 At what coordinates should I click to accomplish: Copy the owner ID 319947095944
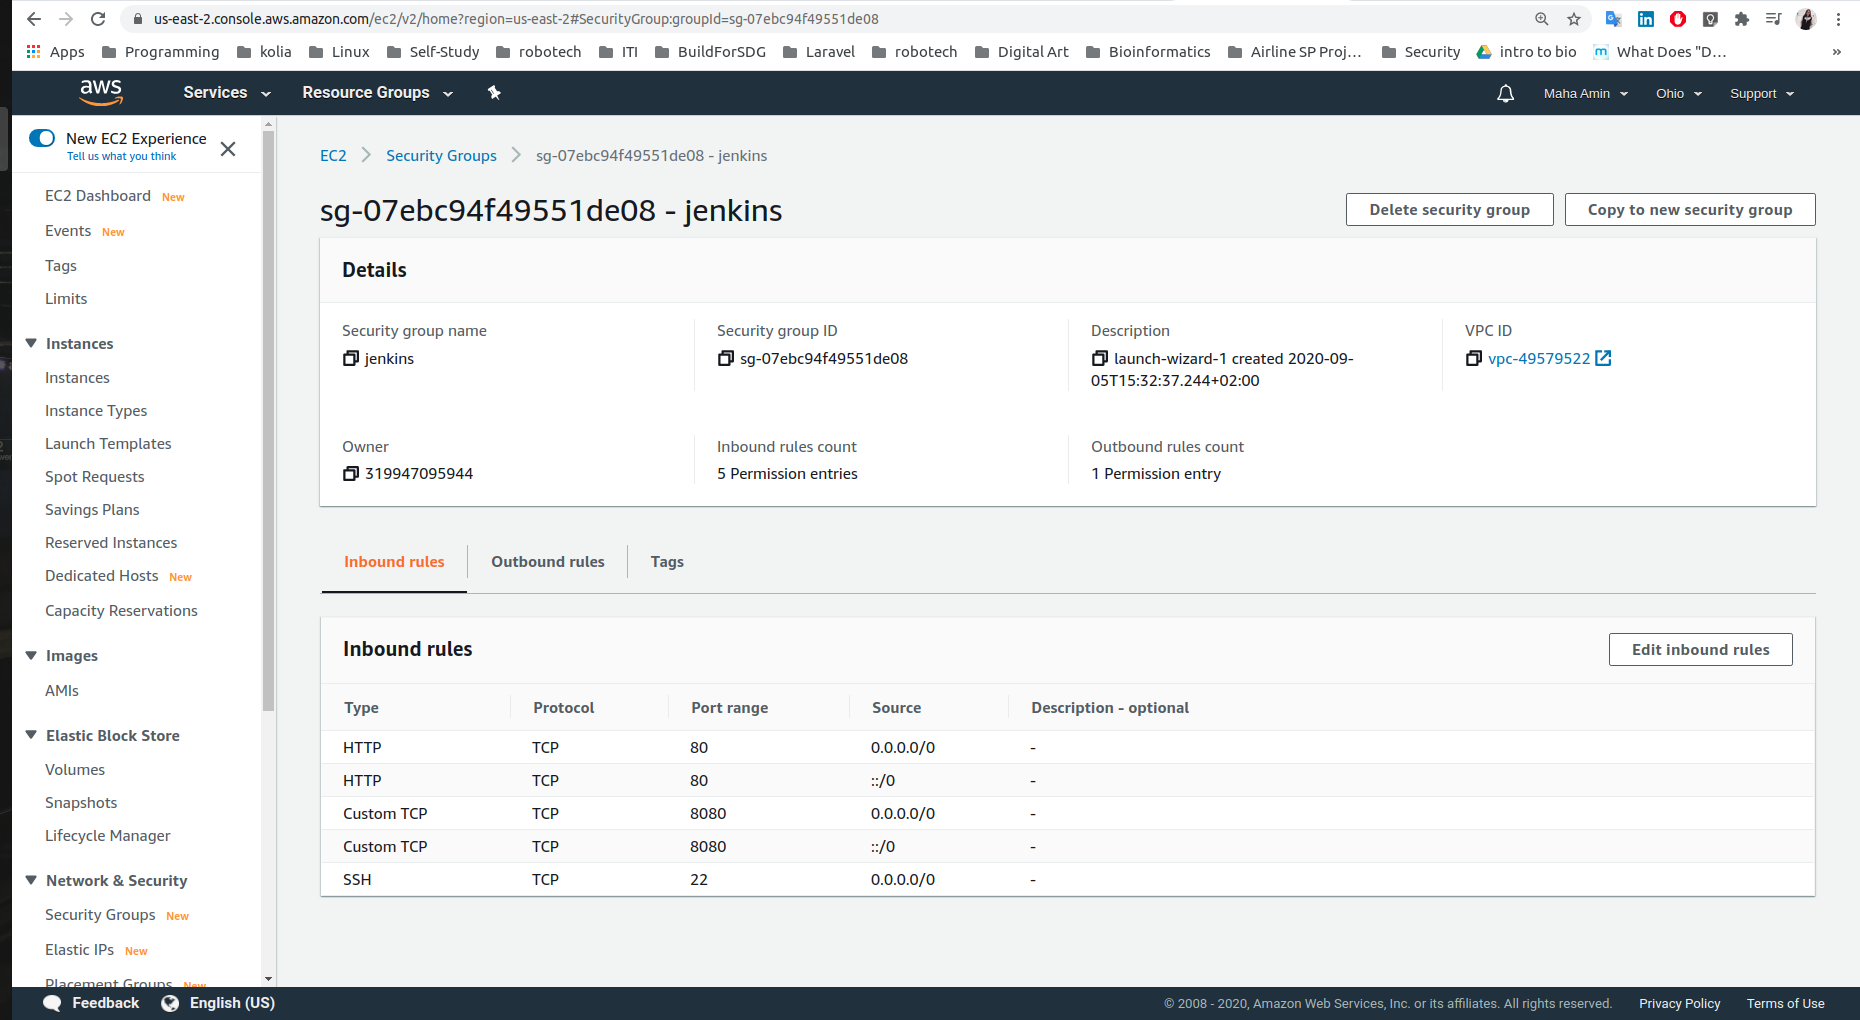pyautogui.click(x=350, y=473)
